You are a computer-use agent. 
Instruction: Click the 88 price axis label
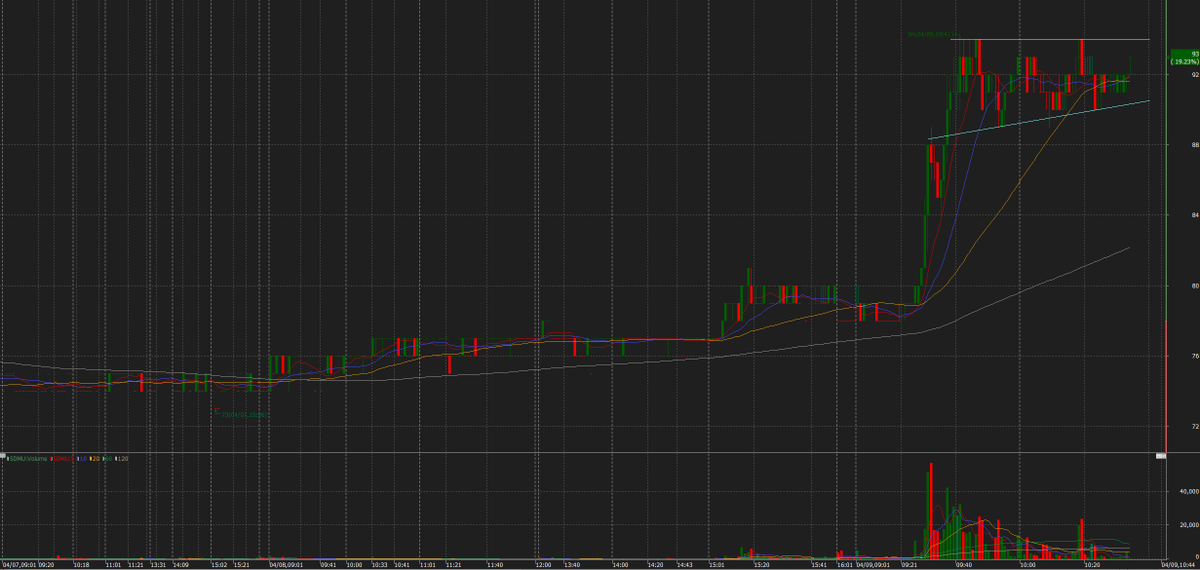point(1194,145)
